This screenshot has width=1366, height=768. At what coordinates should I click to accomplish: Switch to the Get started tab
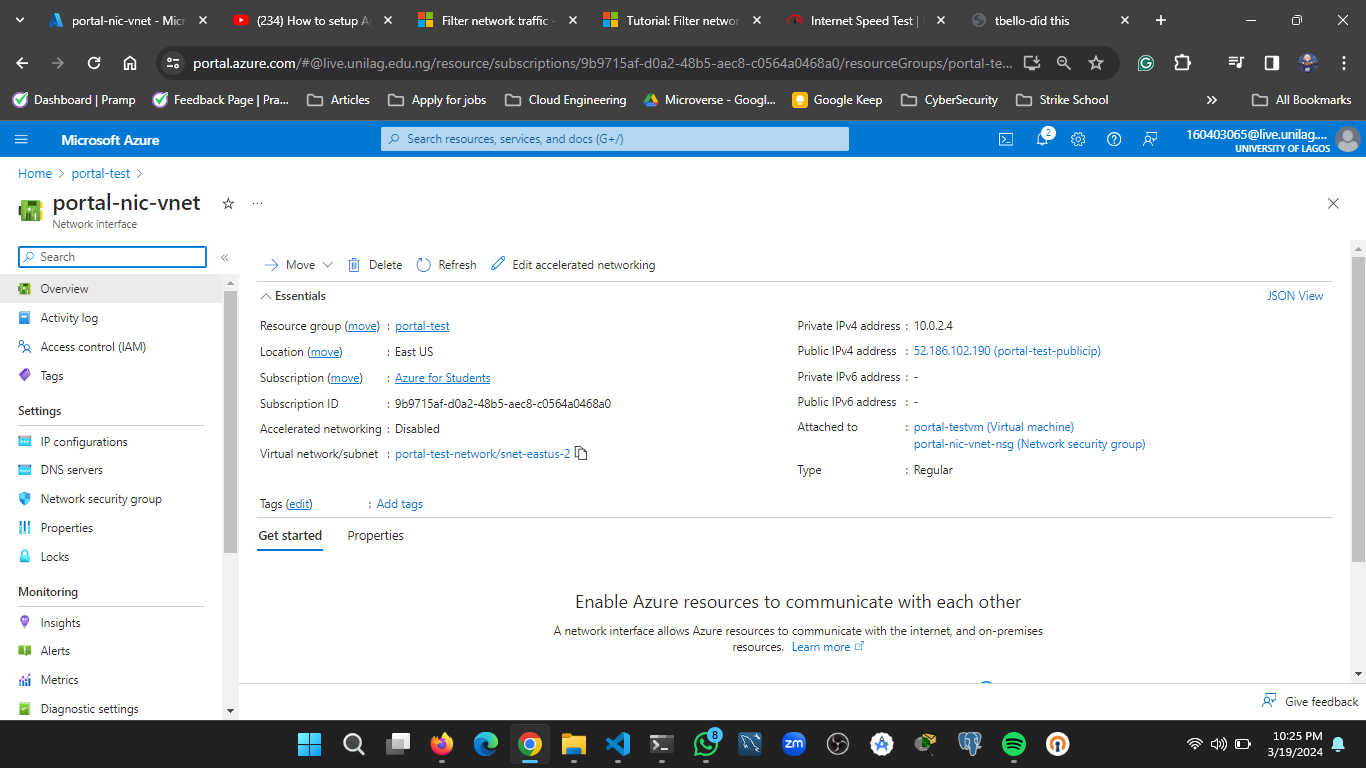click(x=290, y=536)
